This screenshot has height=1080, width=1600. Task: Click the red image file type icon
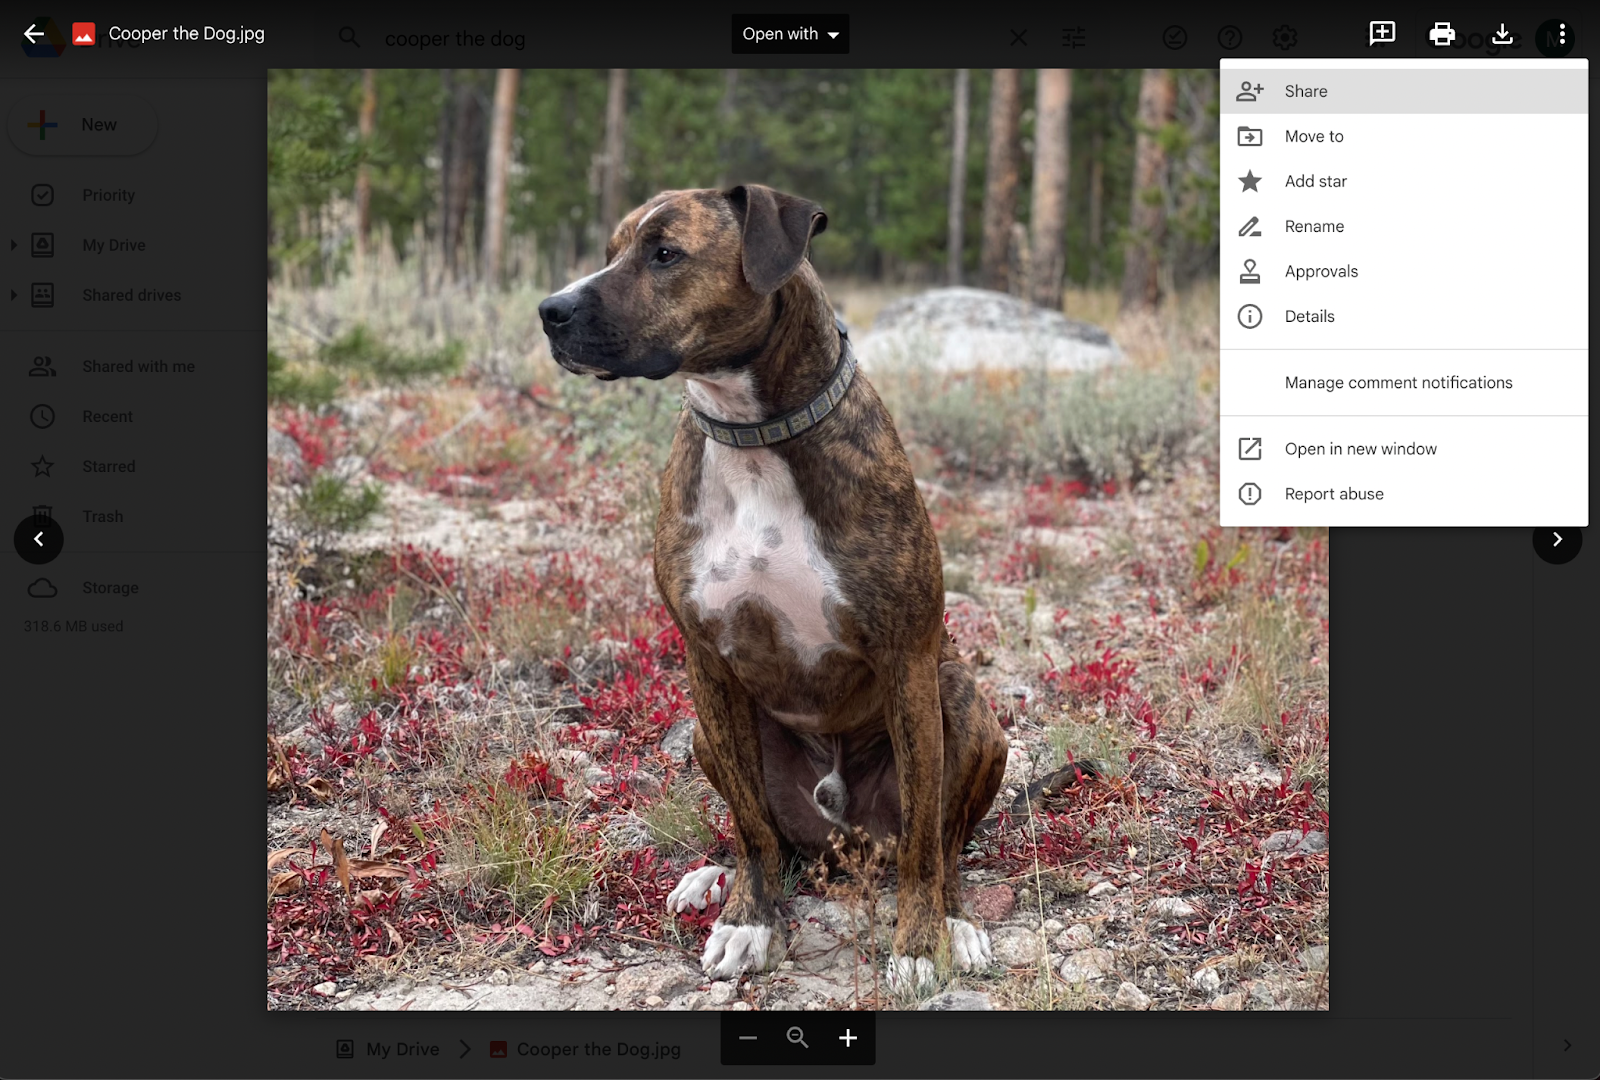pyautogui.click(x=84, y=34)
